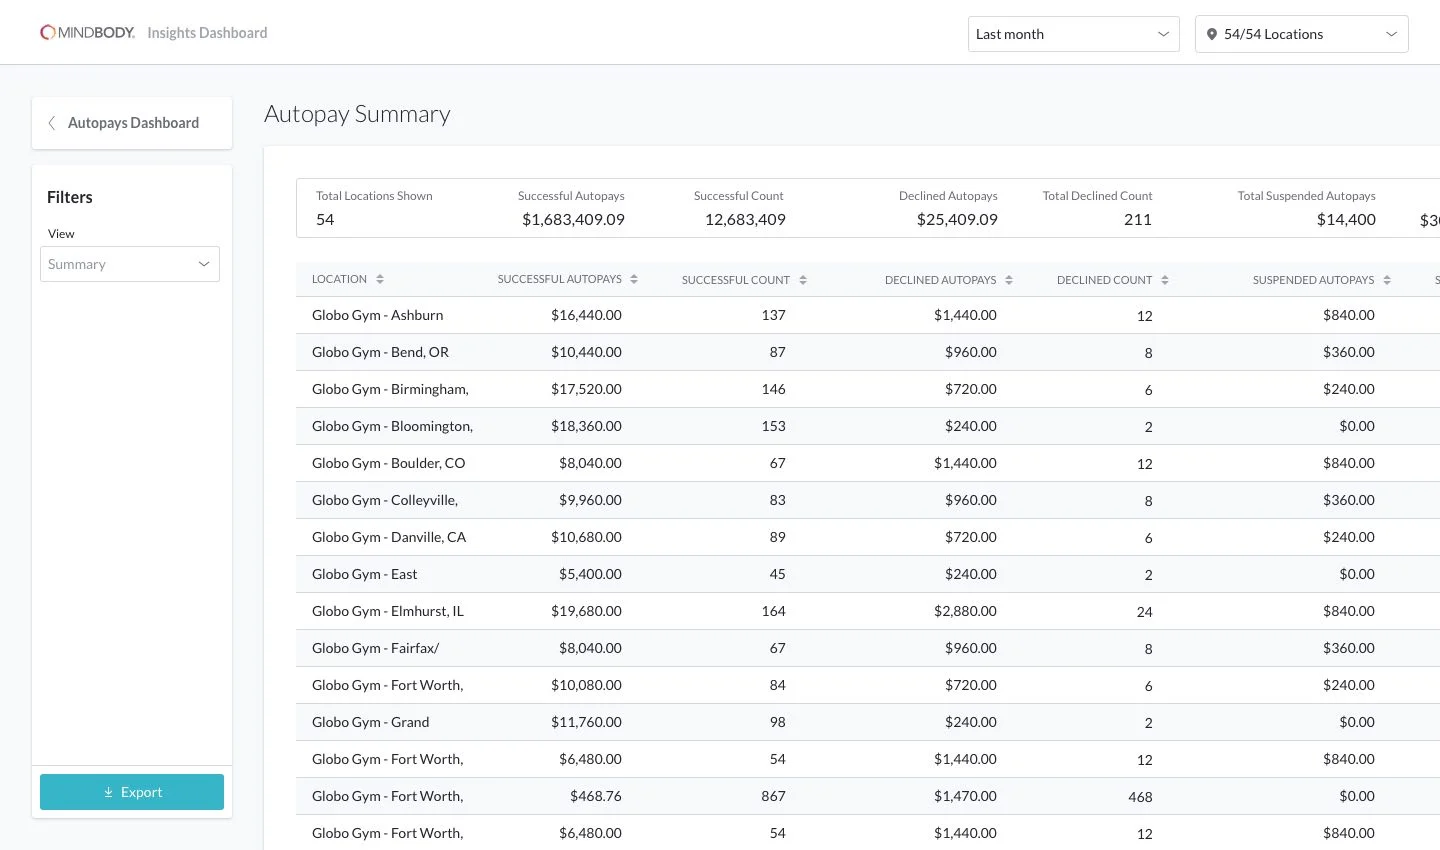Click the 12,683,409 successful count total

(745, 219)
